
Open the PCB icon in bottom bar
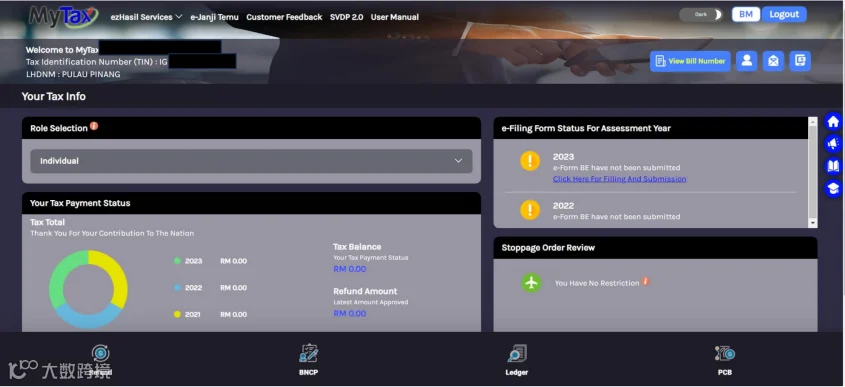tap(725, 354)
